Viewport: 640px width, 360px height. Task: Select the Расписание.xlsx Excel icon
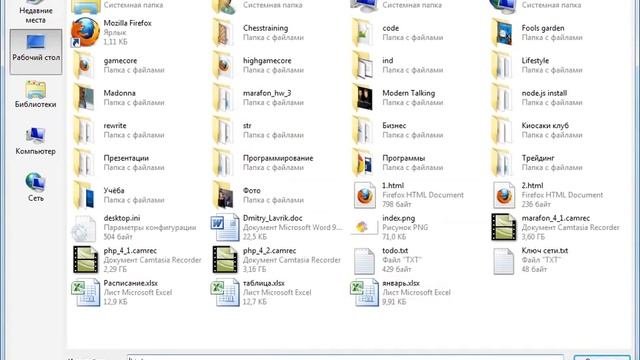(86, 292)
